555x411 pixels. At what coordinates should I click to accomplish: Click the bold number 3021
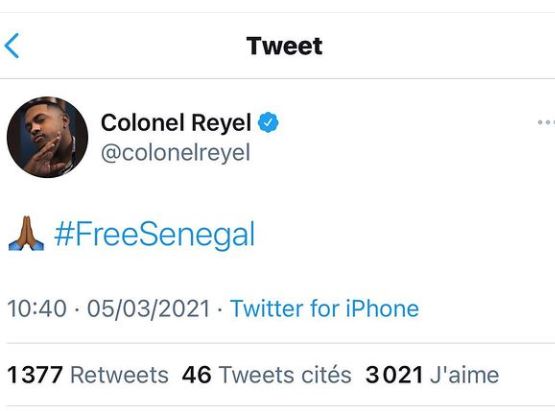pyautogui.click(x=394, y=375)
